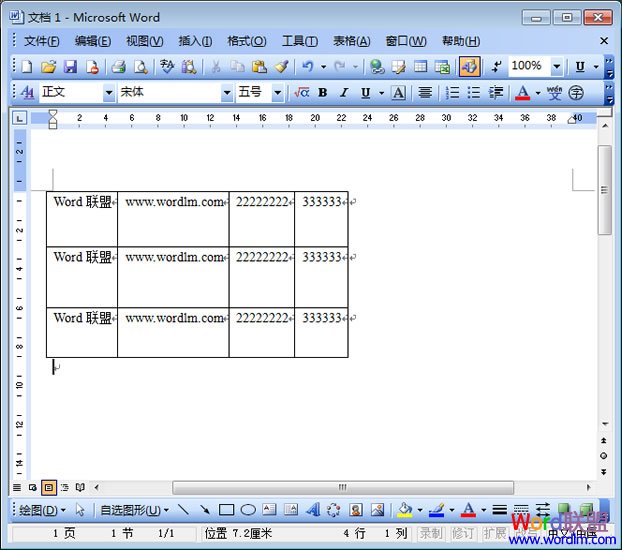
Task: Insert a table from the toolbar
Action: pyautogui.click(x=420, y=67)
